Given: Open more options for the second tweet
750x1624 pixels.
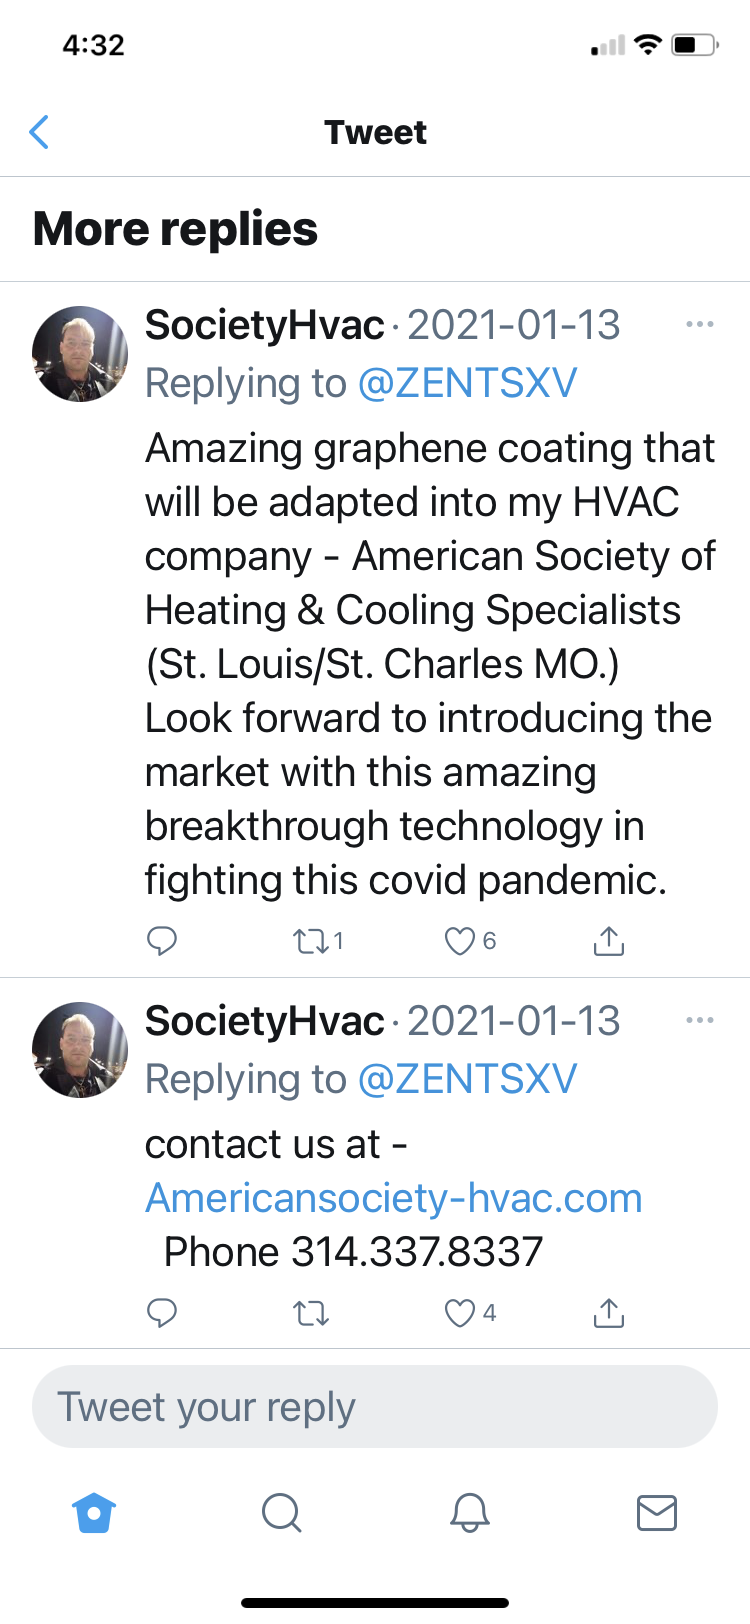Looking at the screenshot, I should click(699, 1021).
